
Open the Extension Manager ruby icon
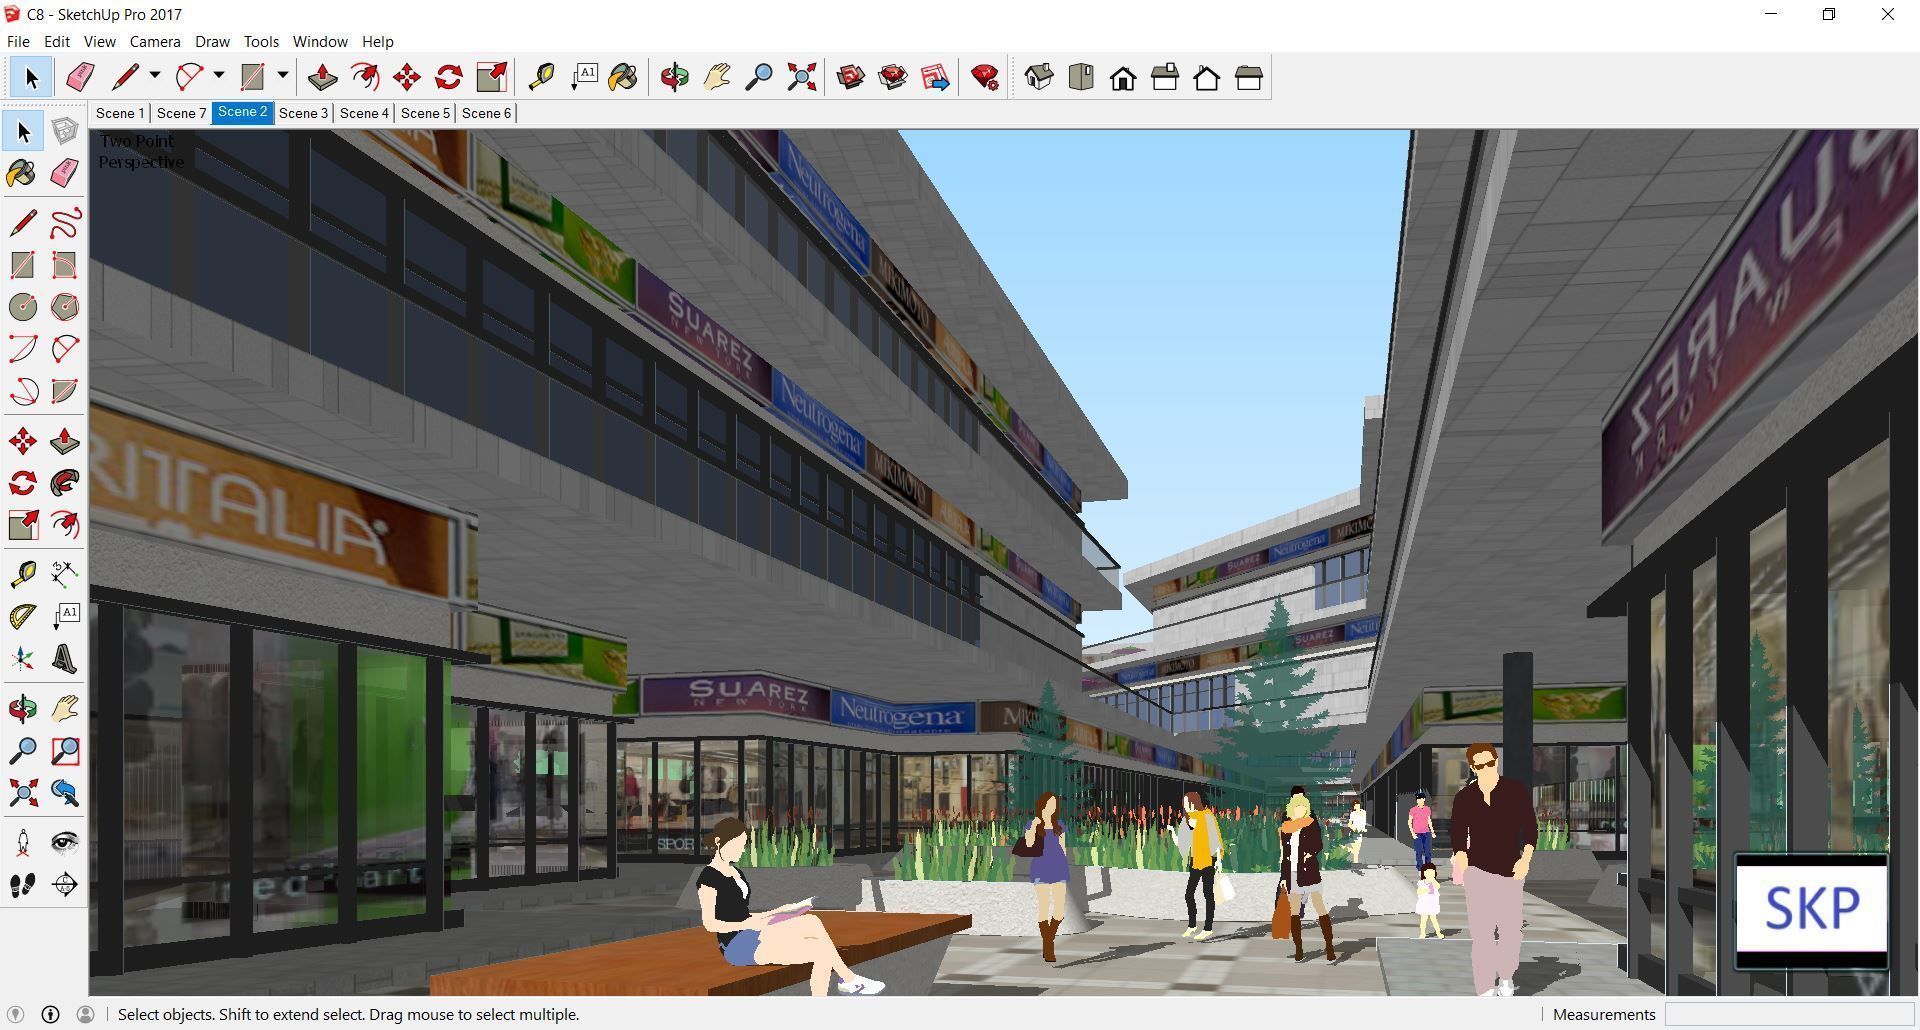pyautogui.click(x=985, y=78)
